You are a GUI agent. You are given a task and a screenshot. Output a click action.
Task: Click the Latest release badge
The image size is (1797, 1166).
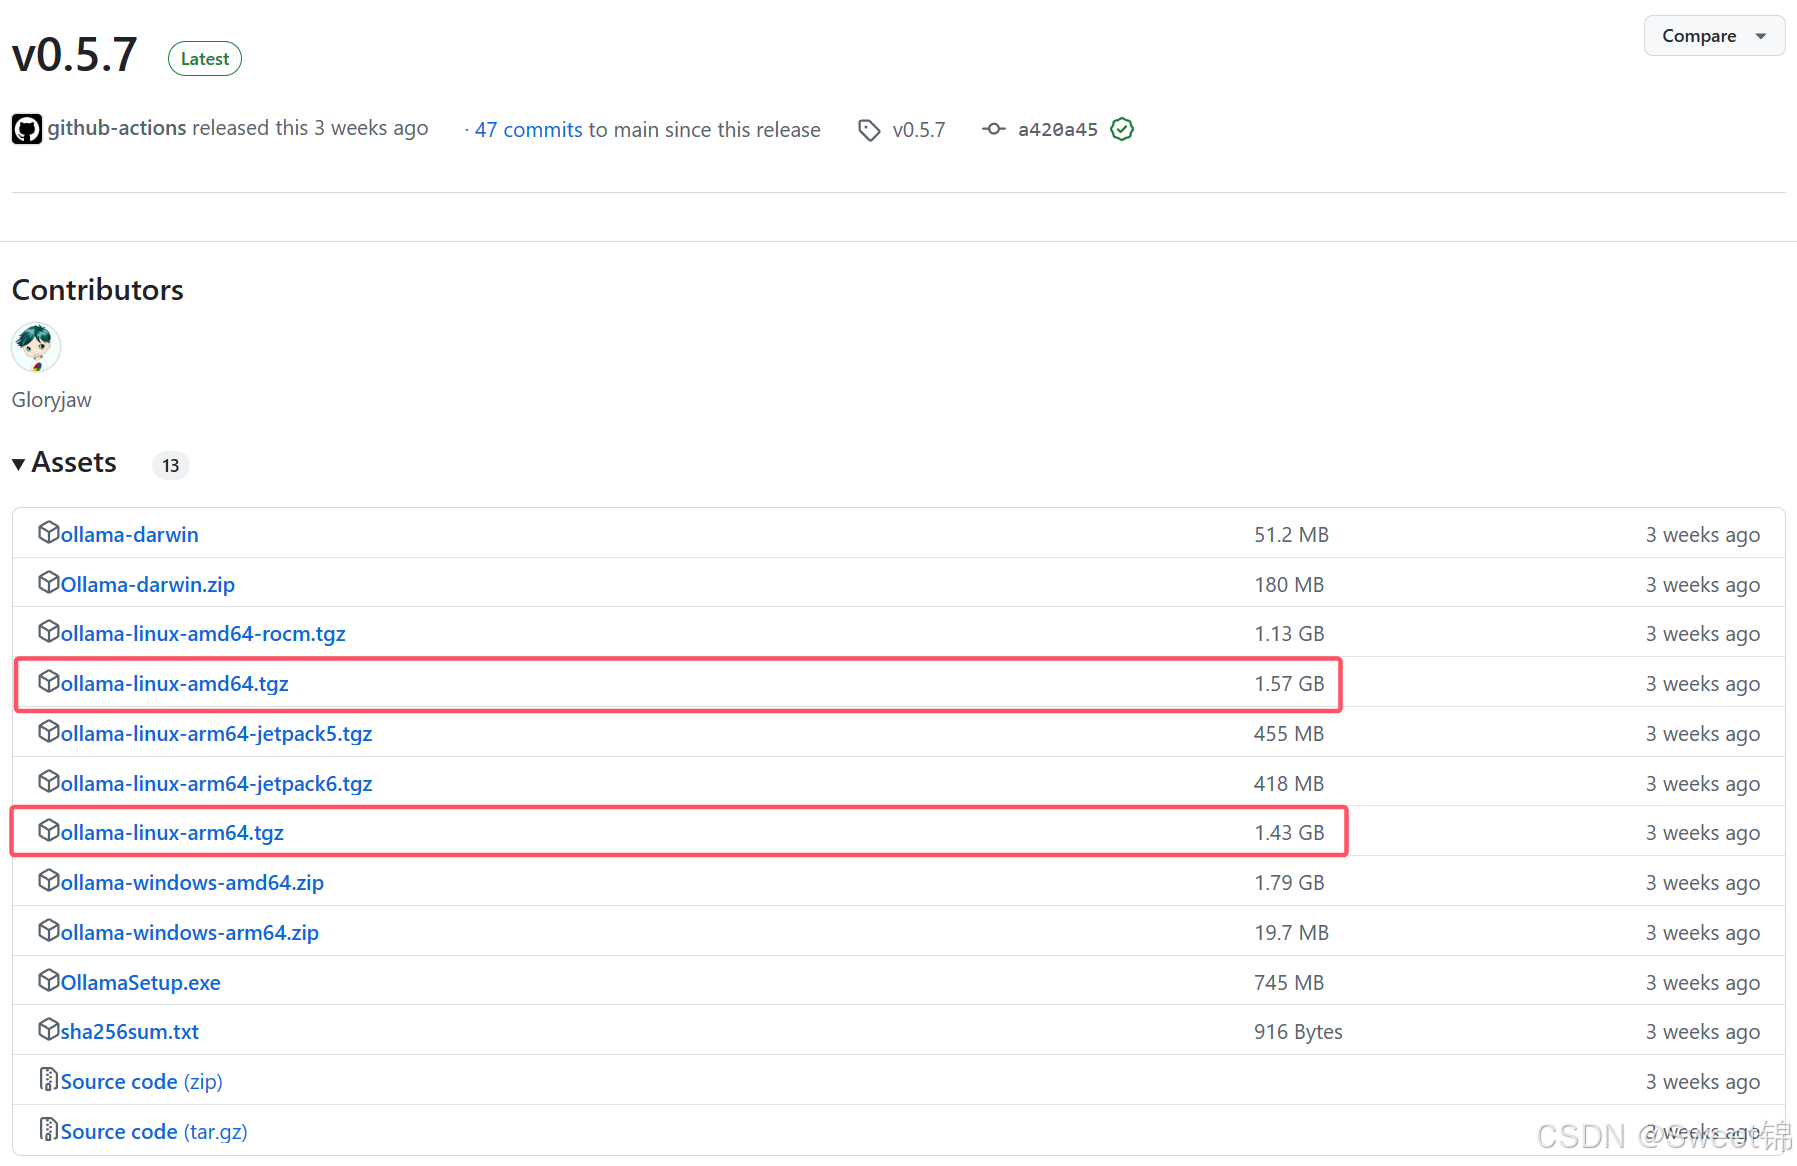205,59
